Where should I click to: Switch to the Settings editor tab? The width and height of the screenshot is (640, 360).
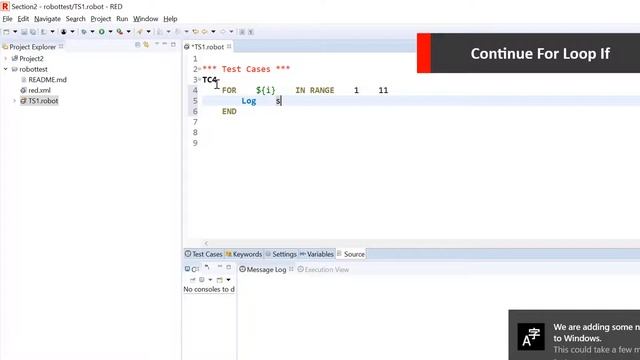[281, 254]
